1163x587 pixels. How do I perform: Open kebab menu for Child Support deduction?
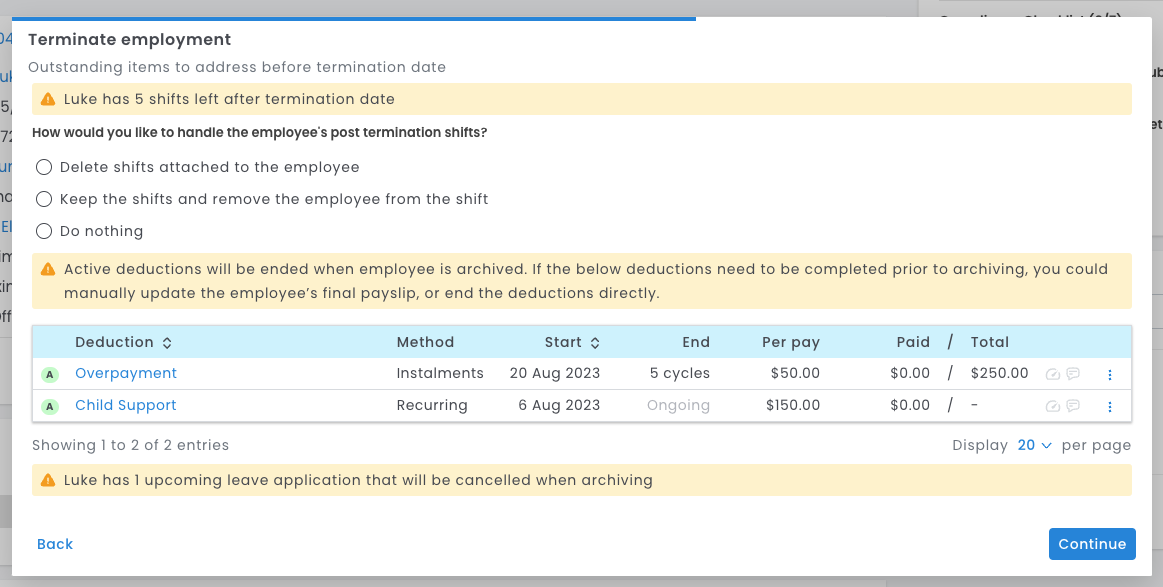(x=1109, y=406)
